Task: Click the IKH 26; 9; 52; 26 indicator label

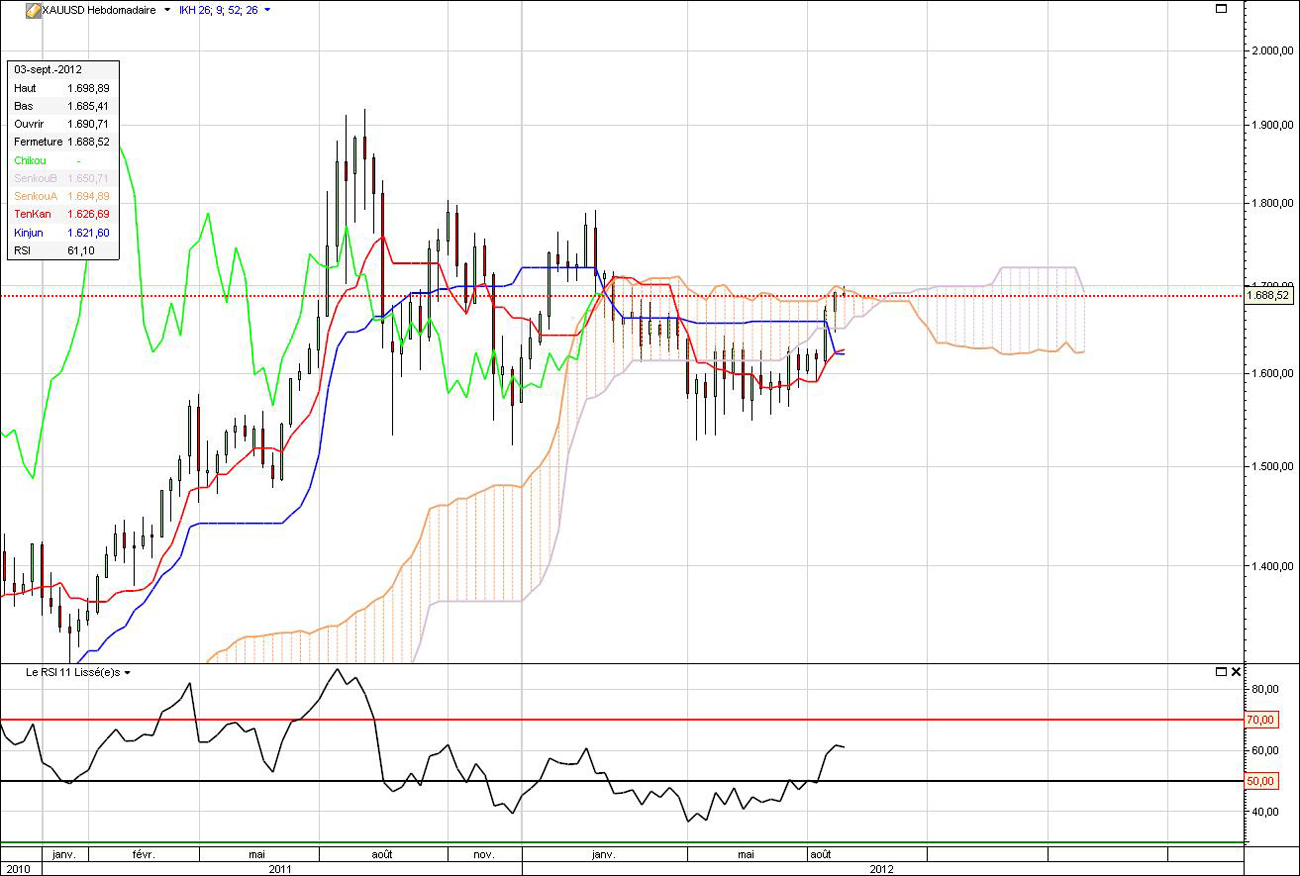Action: (218, 10)
